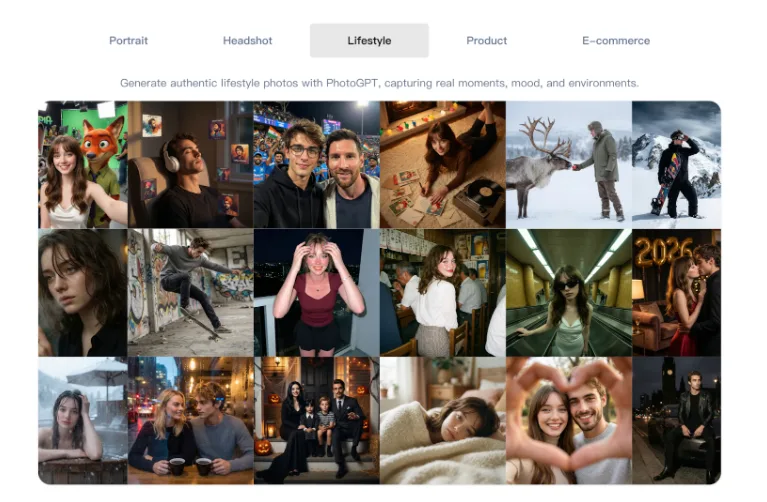767x502 pixels.
Task: View the woman on escalator with sunglasses
Action: tap(568, 292)
